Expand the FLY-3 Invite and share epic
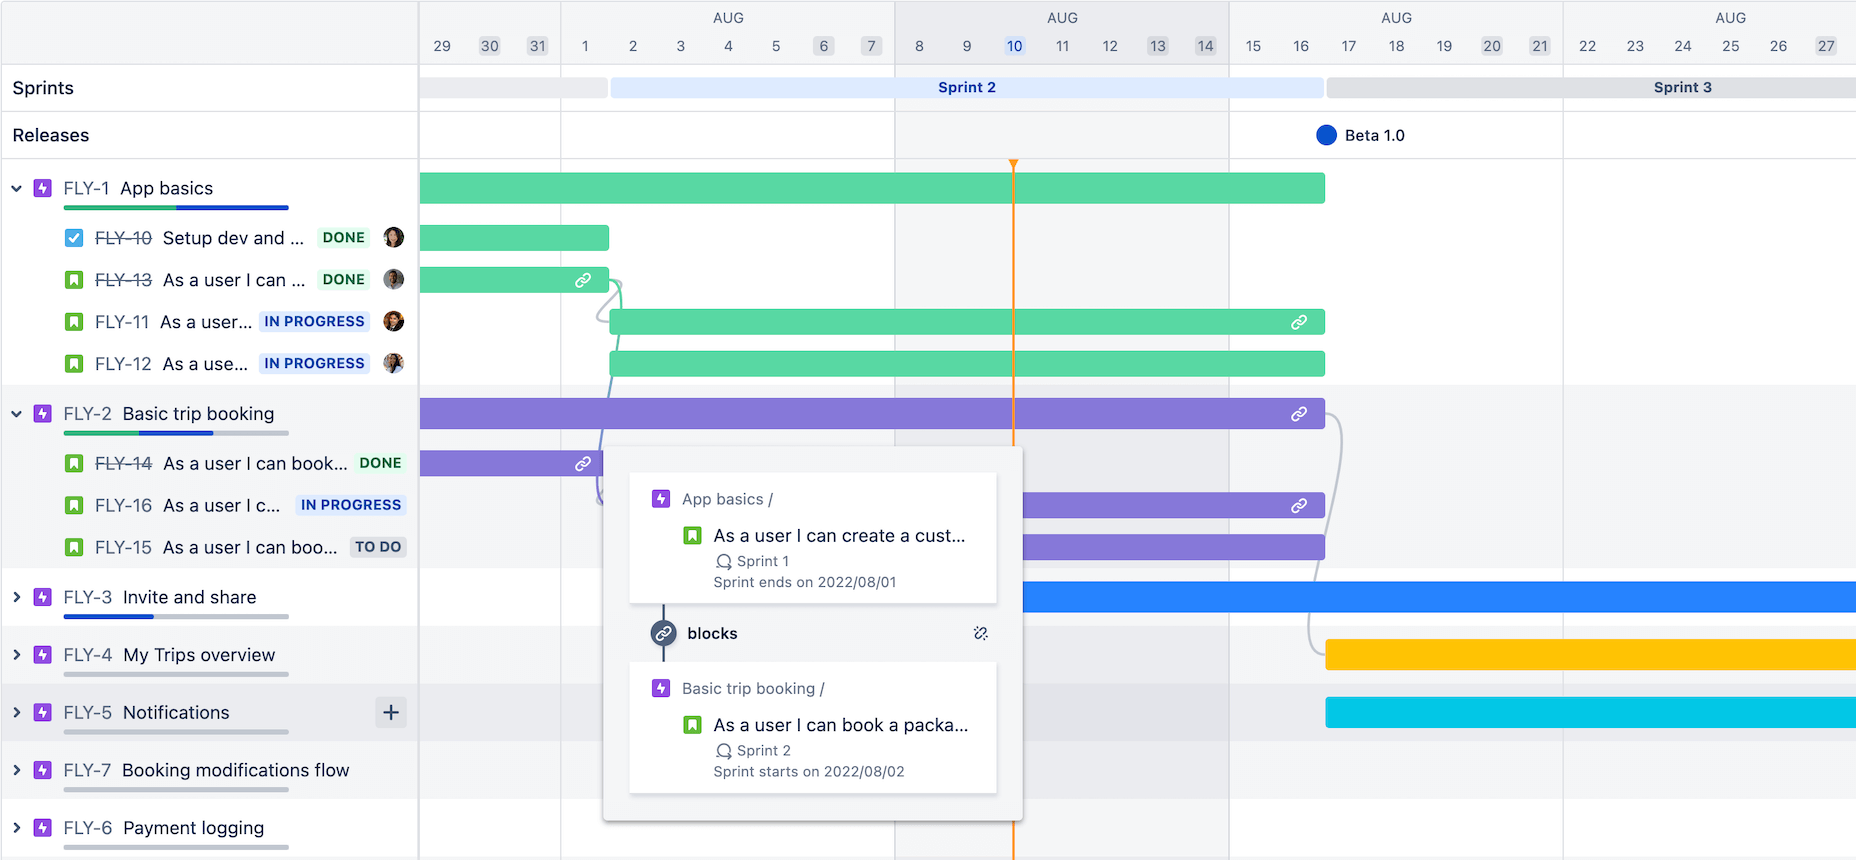This screenshot has height=860, width=1856. pos(17,597)
